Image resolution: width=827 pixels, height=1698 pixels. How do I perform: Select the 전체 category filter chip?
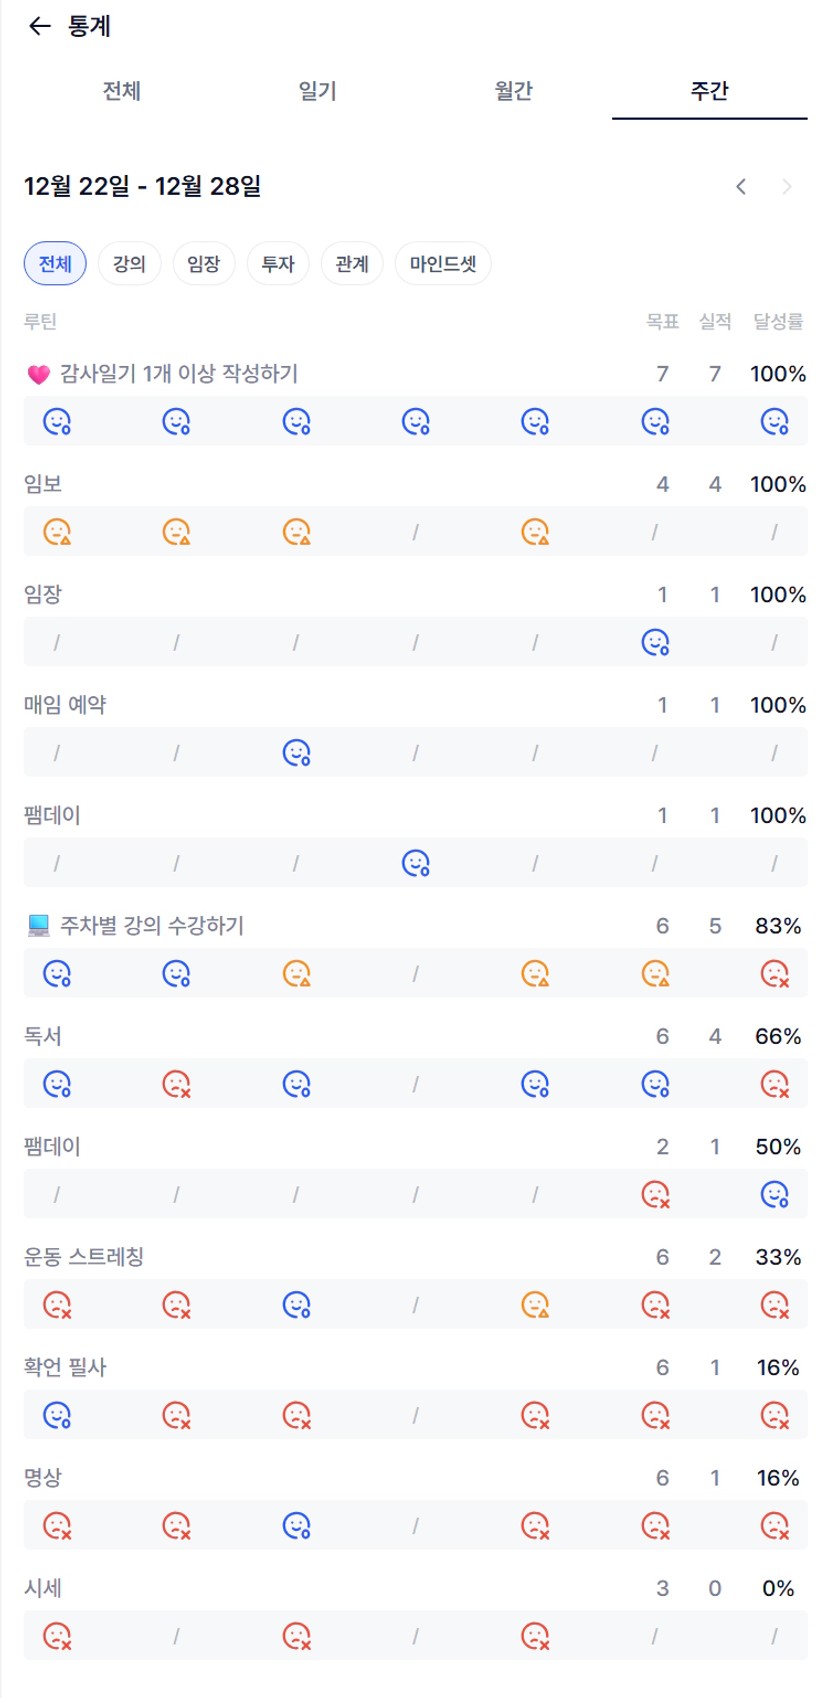tap(55, 264)
